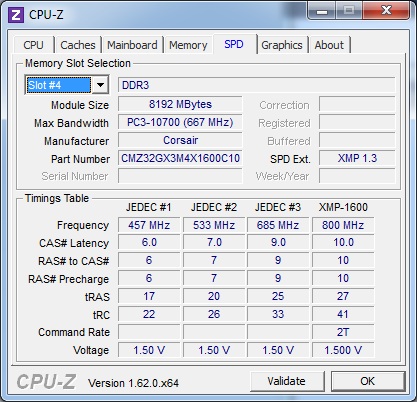Viewport: 417px width, 402px height.
Task: Click the 8192 MBytes module size field
Action: (x=180, y=104)
